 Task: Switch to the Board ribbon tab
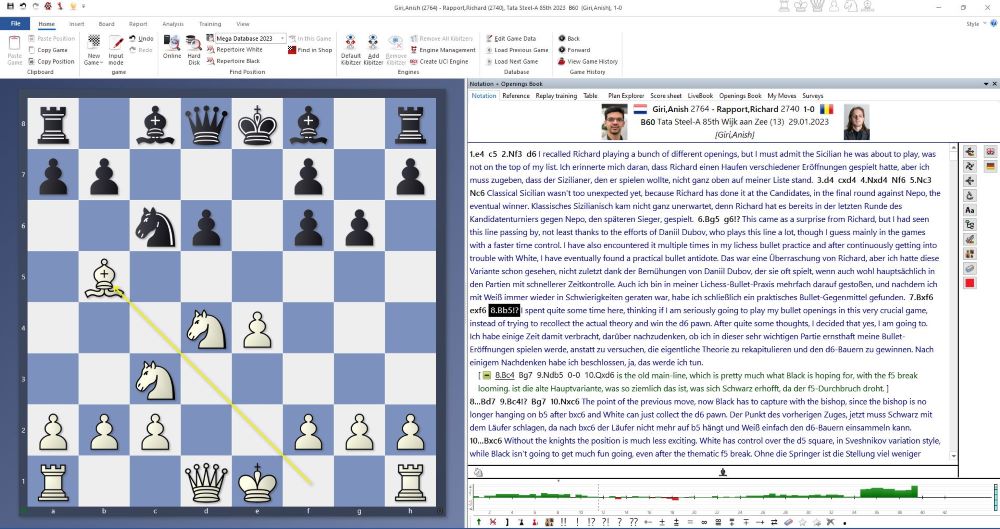[107, 24]
